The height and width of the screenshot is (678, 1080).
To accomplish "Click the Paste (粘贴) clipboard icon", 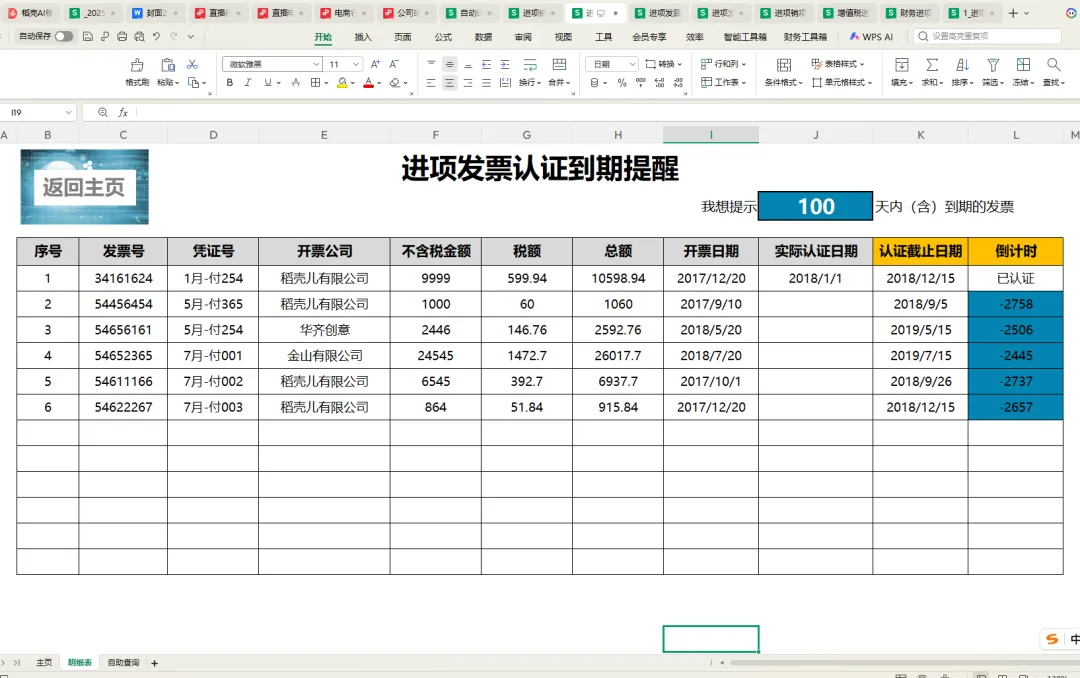I will tap(167, 65).
